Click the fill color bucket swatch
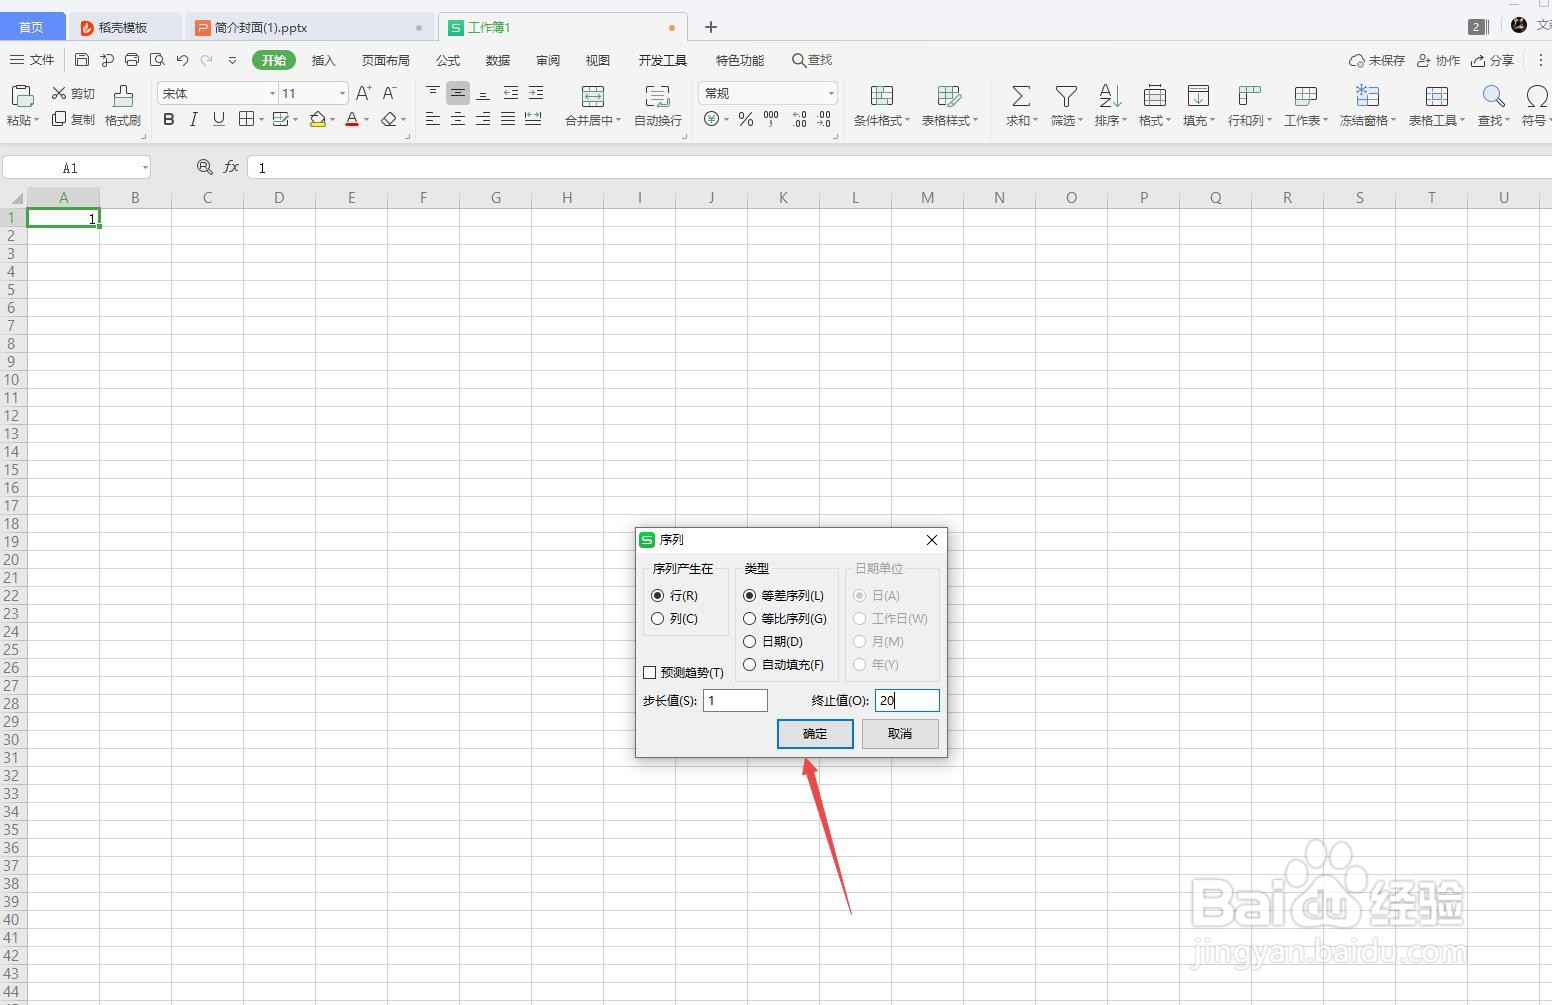Image resolution: width=1552 pixels, height=1005 pixels. click(x=317, y=119)
